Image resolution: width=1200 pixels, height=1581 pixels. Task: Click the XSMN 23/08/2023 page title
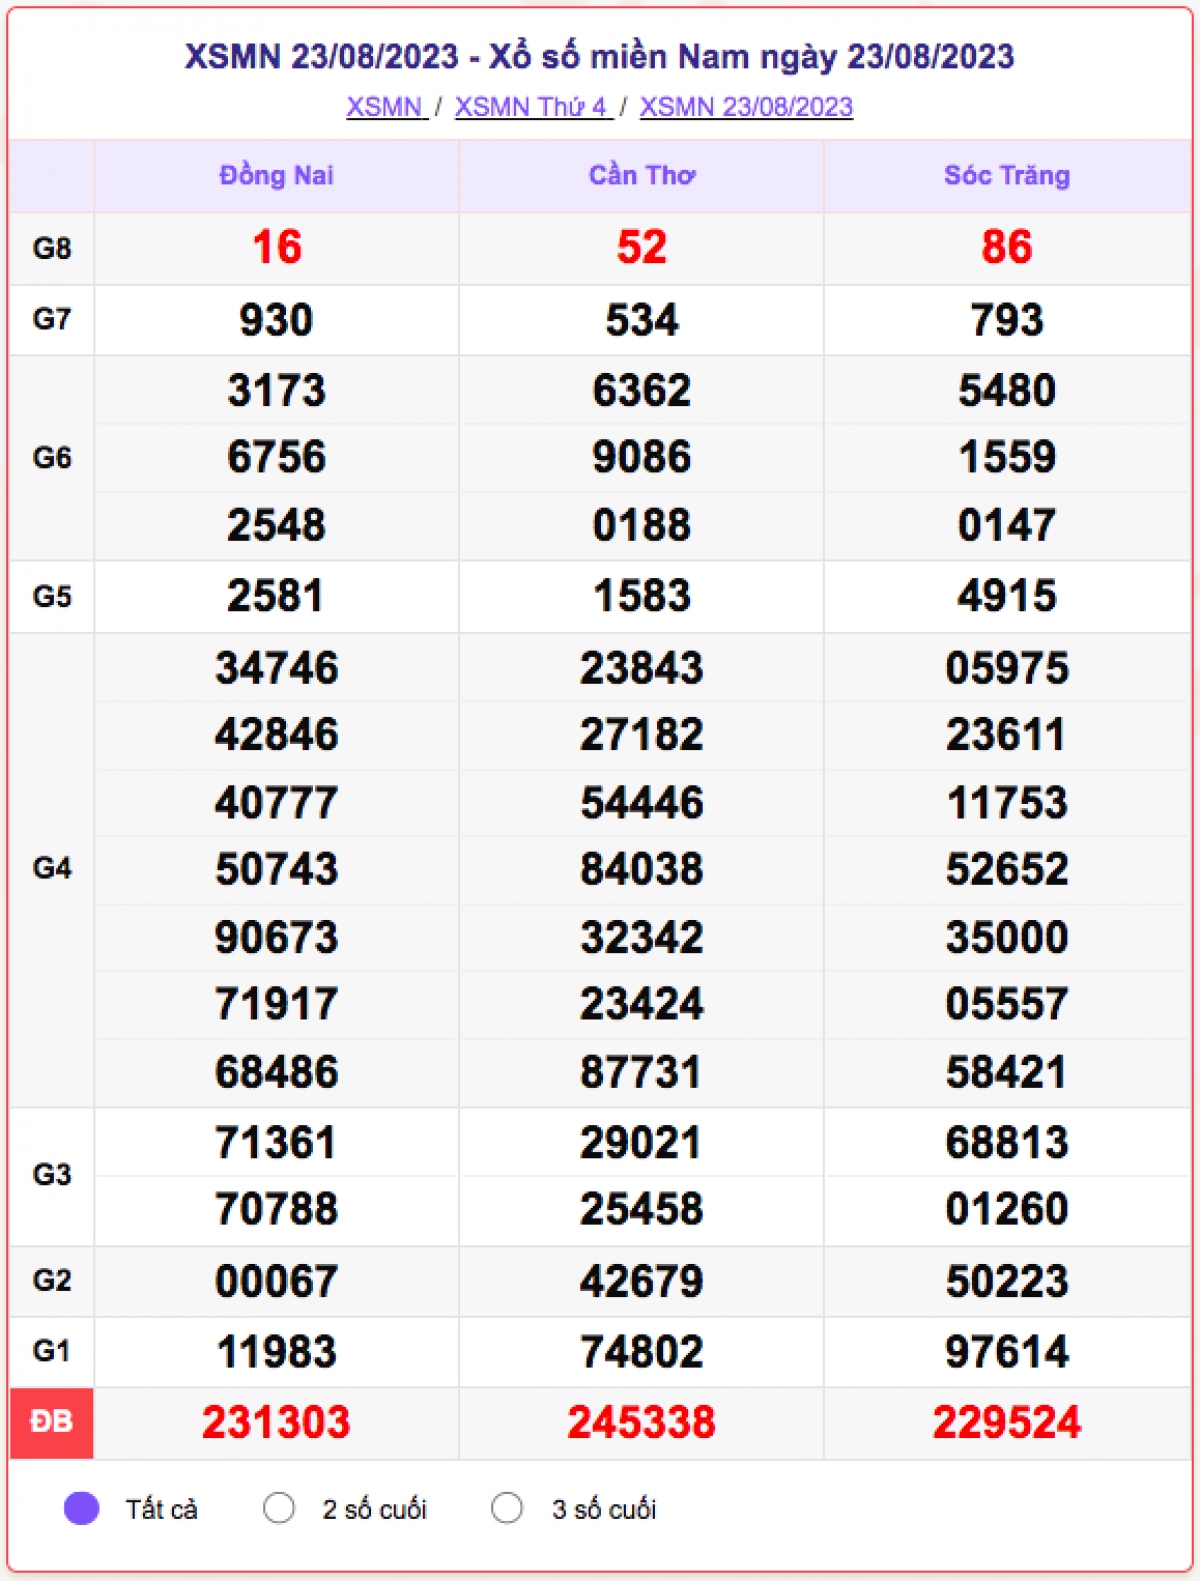pyautogui.click(x=600, y=57)
